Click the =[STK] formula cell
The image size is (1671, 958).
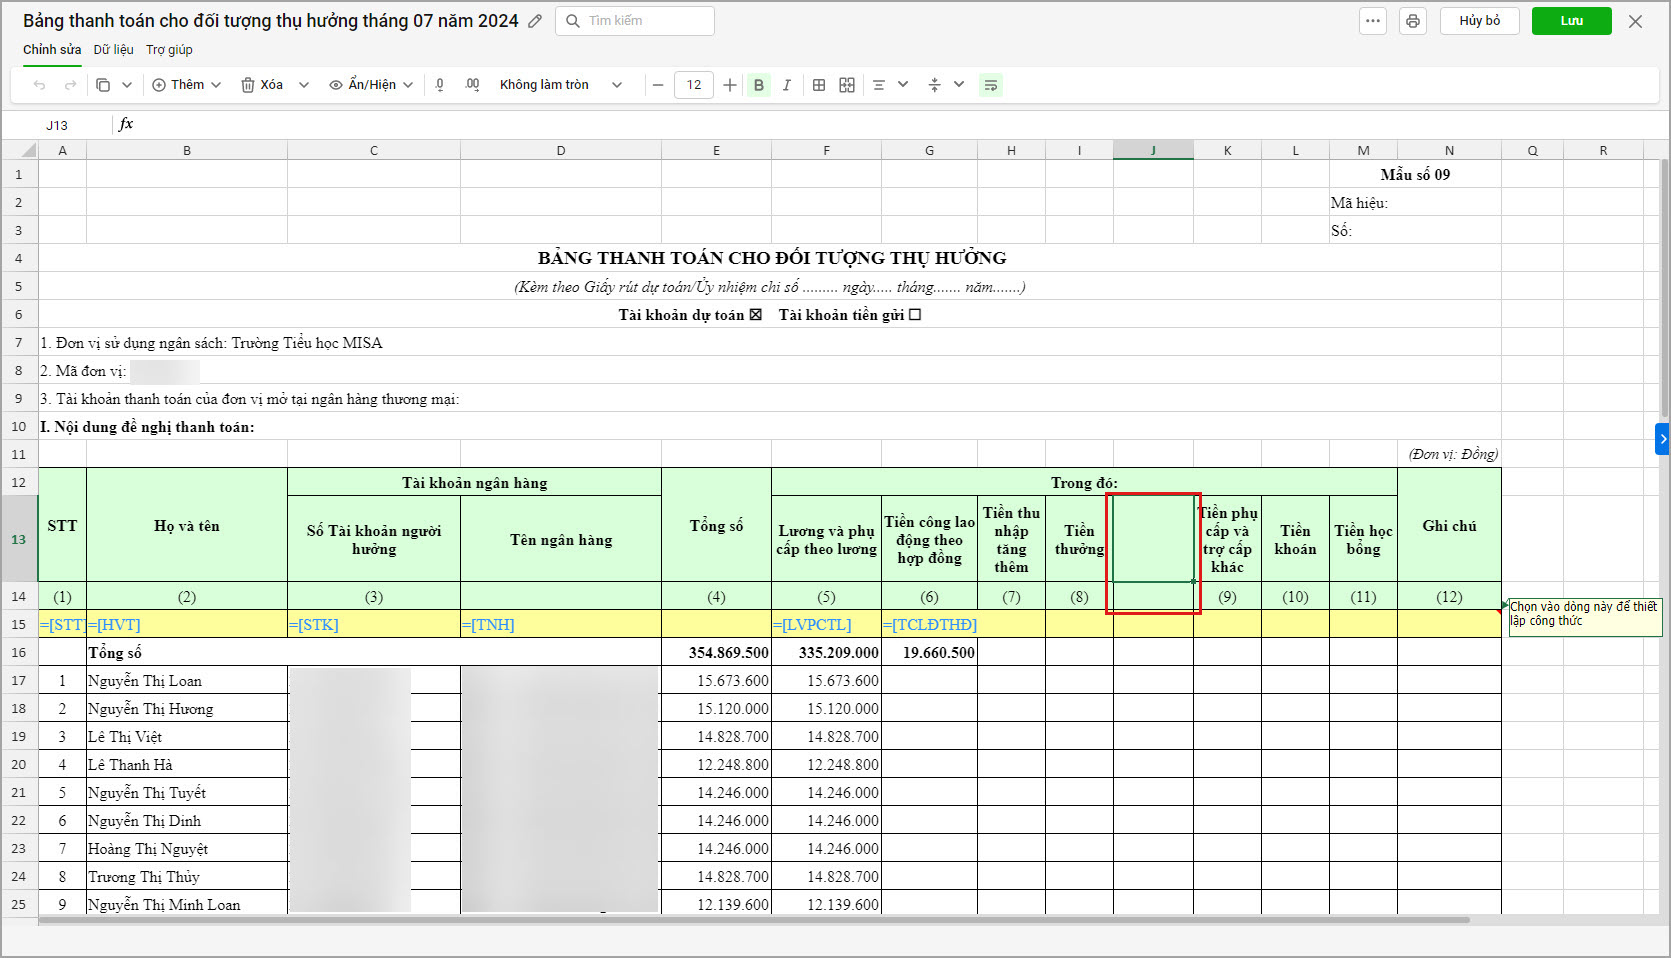coord(374,624)
